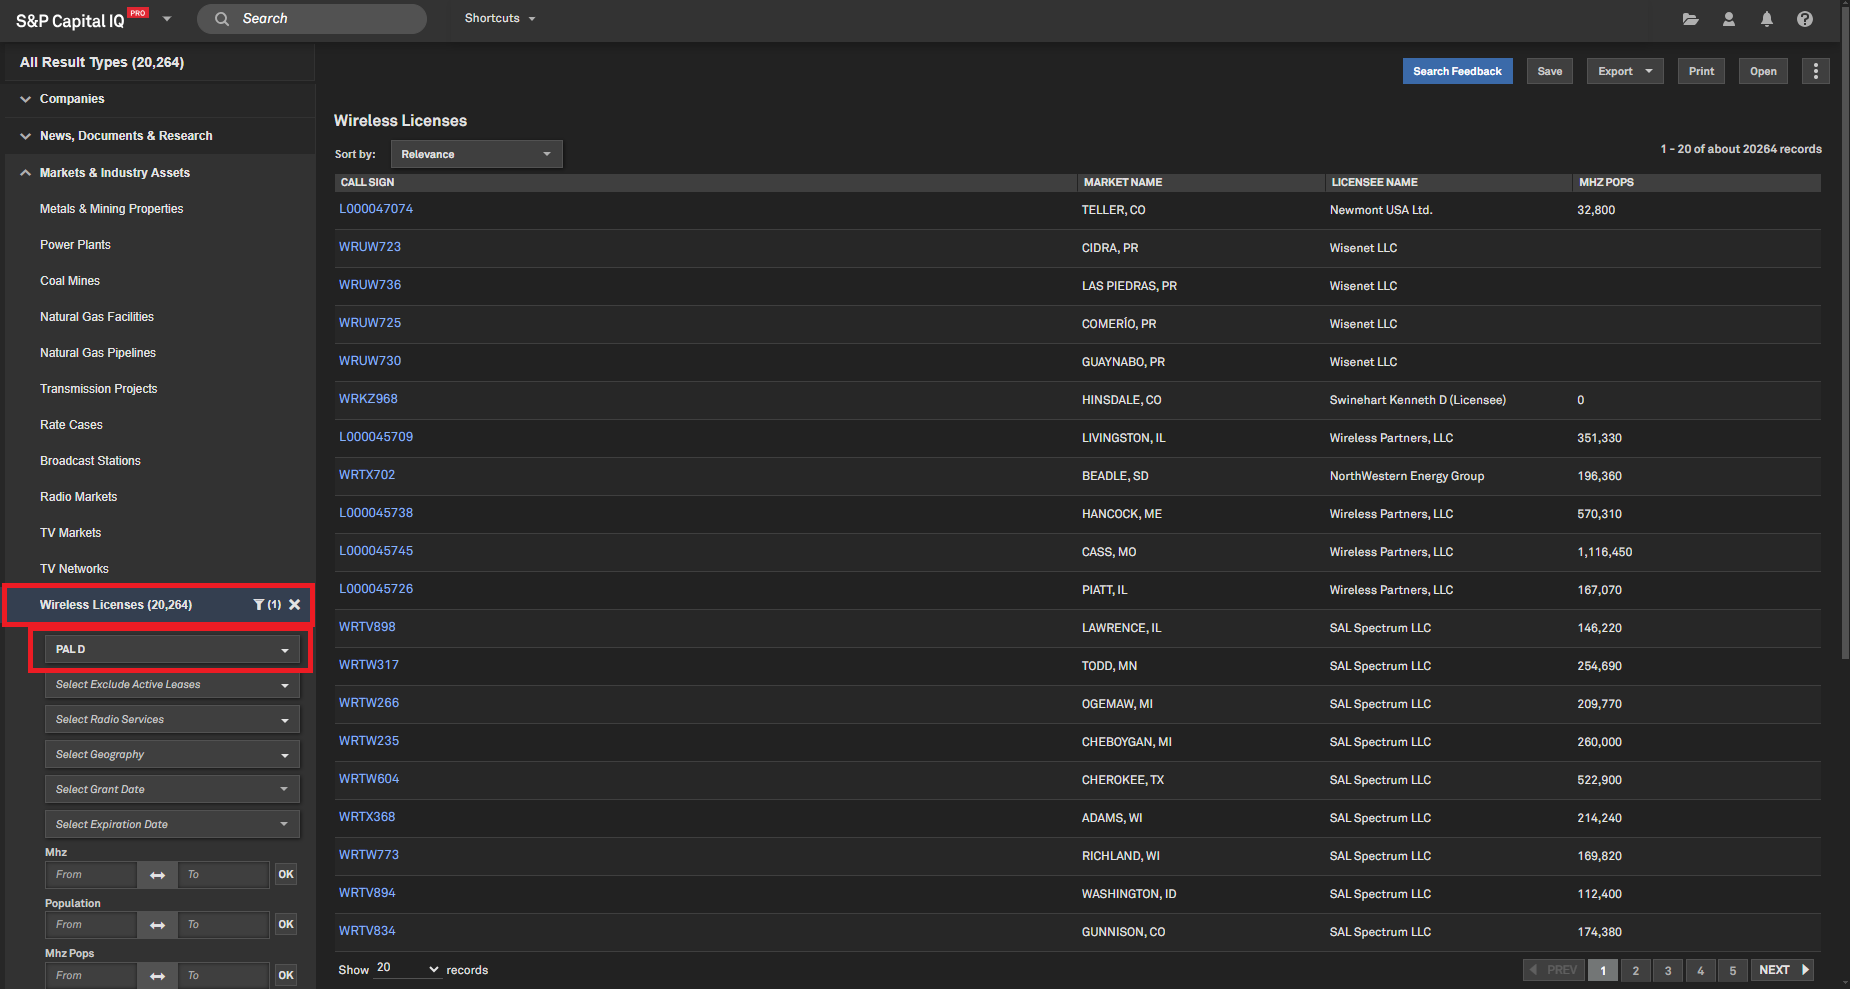Click the Search Feedback button
This screenshot has width=1850, height=989.
1457,71
